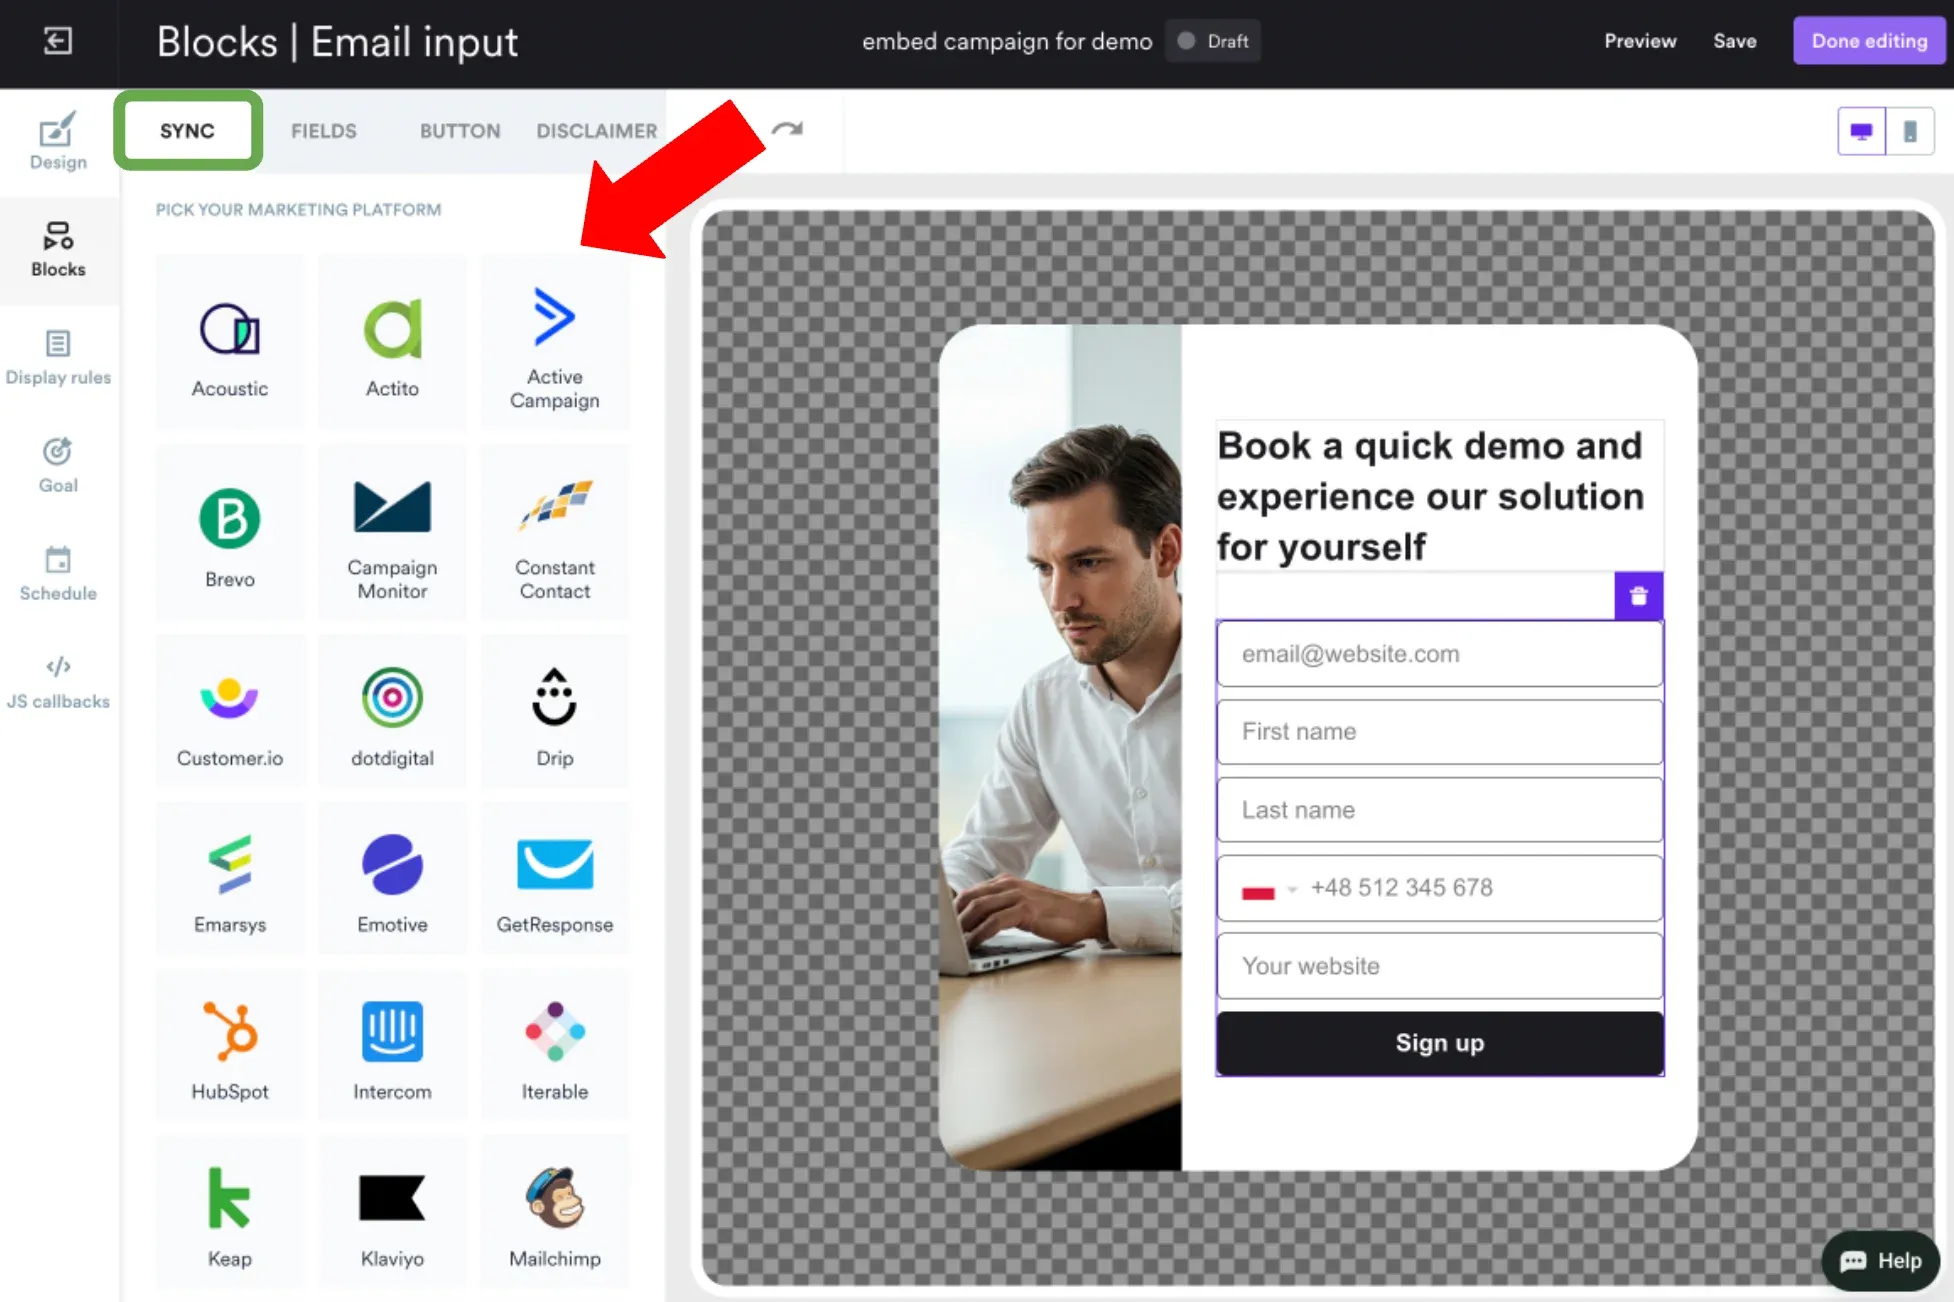The height and width of the screenshot is (1302, 1954).
Task: Switch to the SYNC tab
Action: (x=188, y=131)
